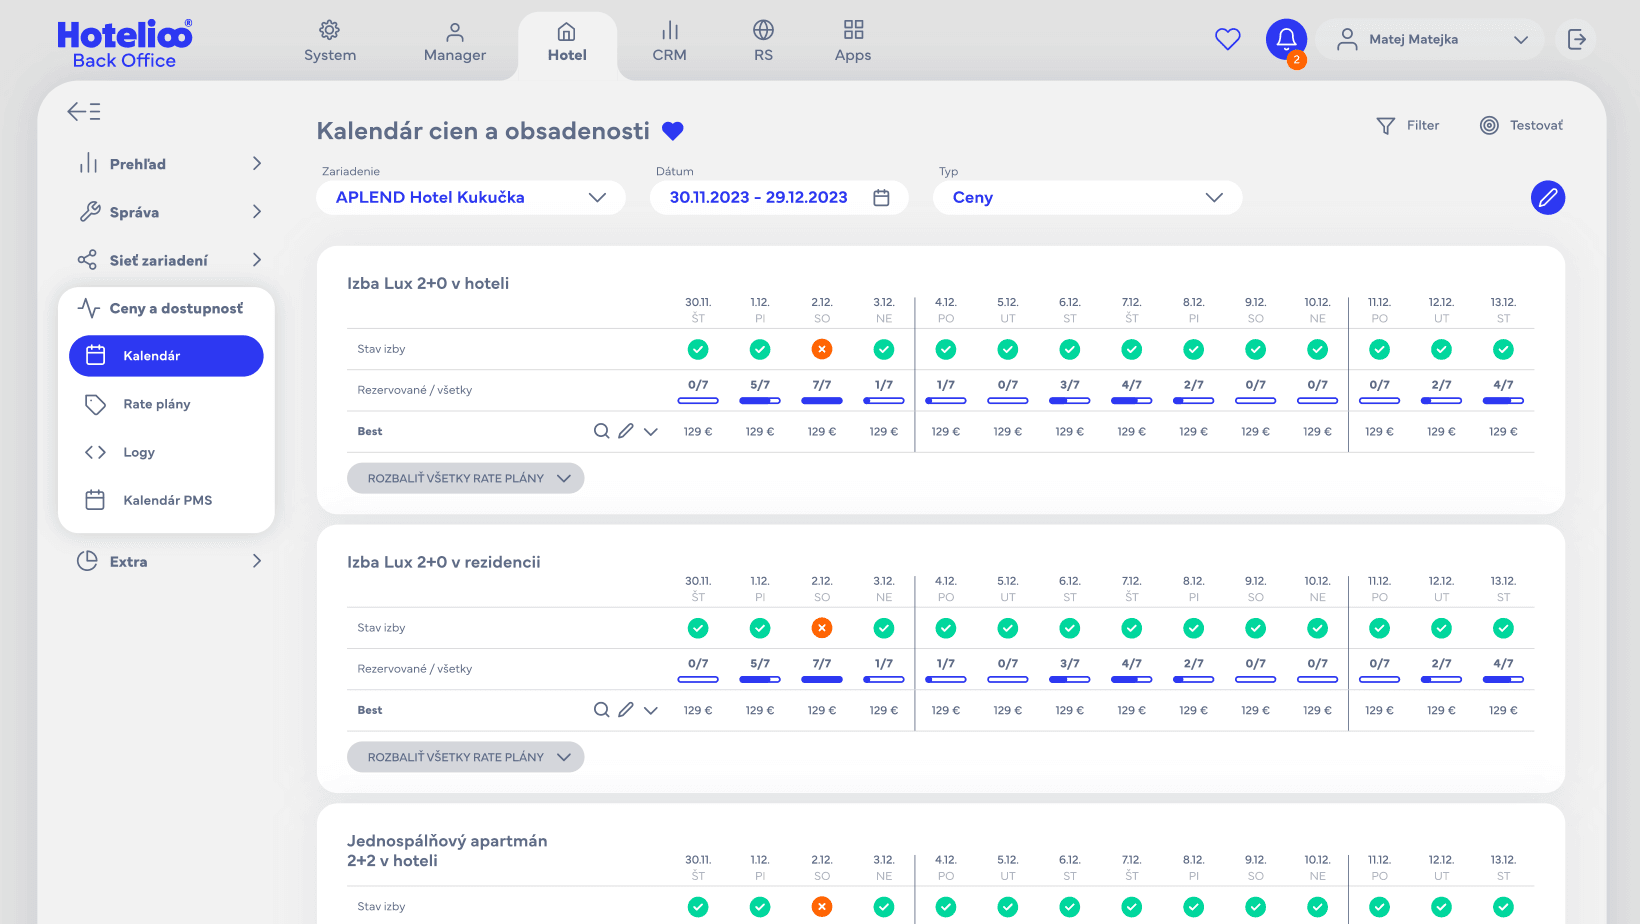
Task: Open the Typ dropdown showing Ceny
Action: 1087,198
